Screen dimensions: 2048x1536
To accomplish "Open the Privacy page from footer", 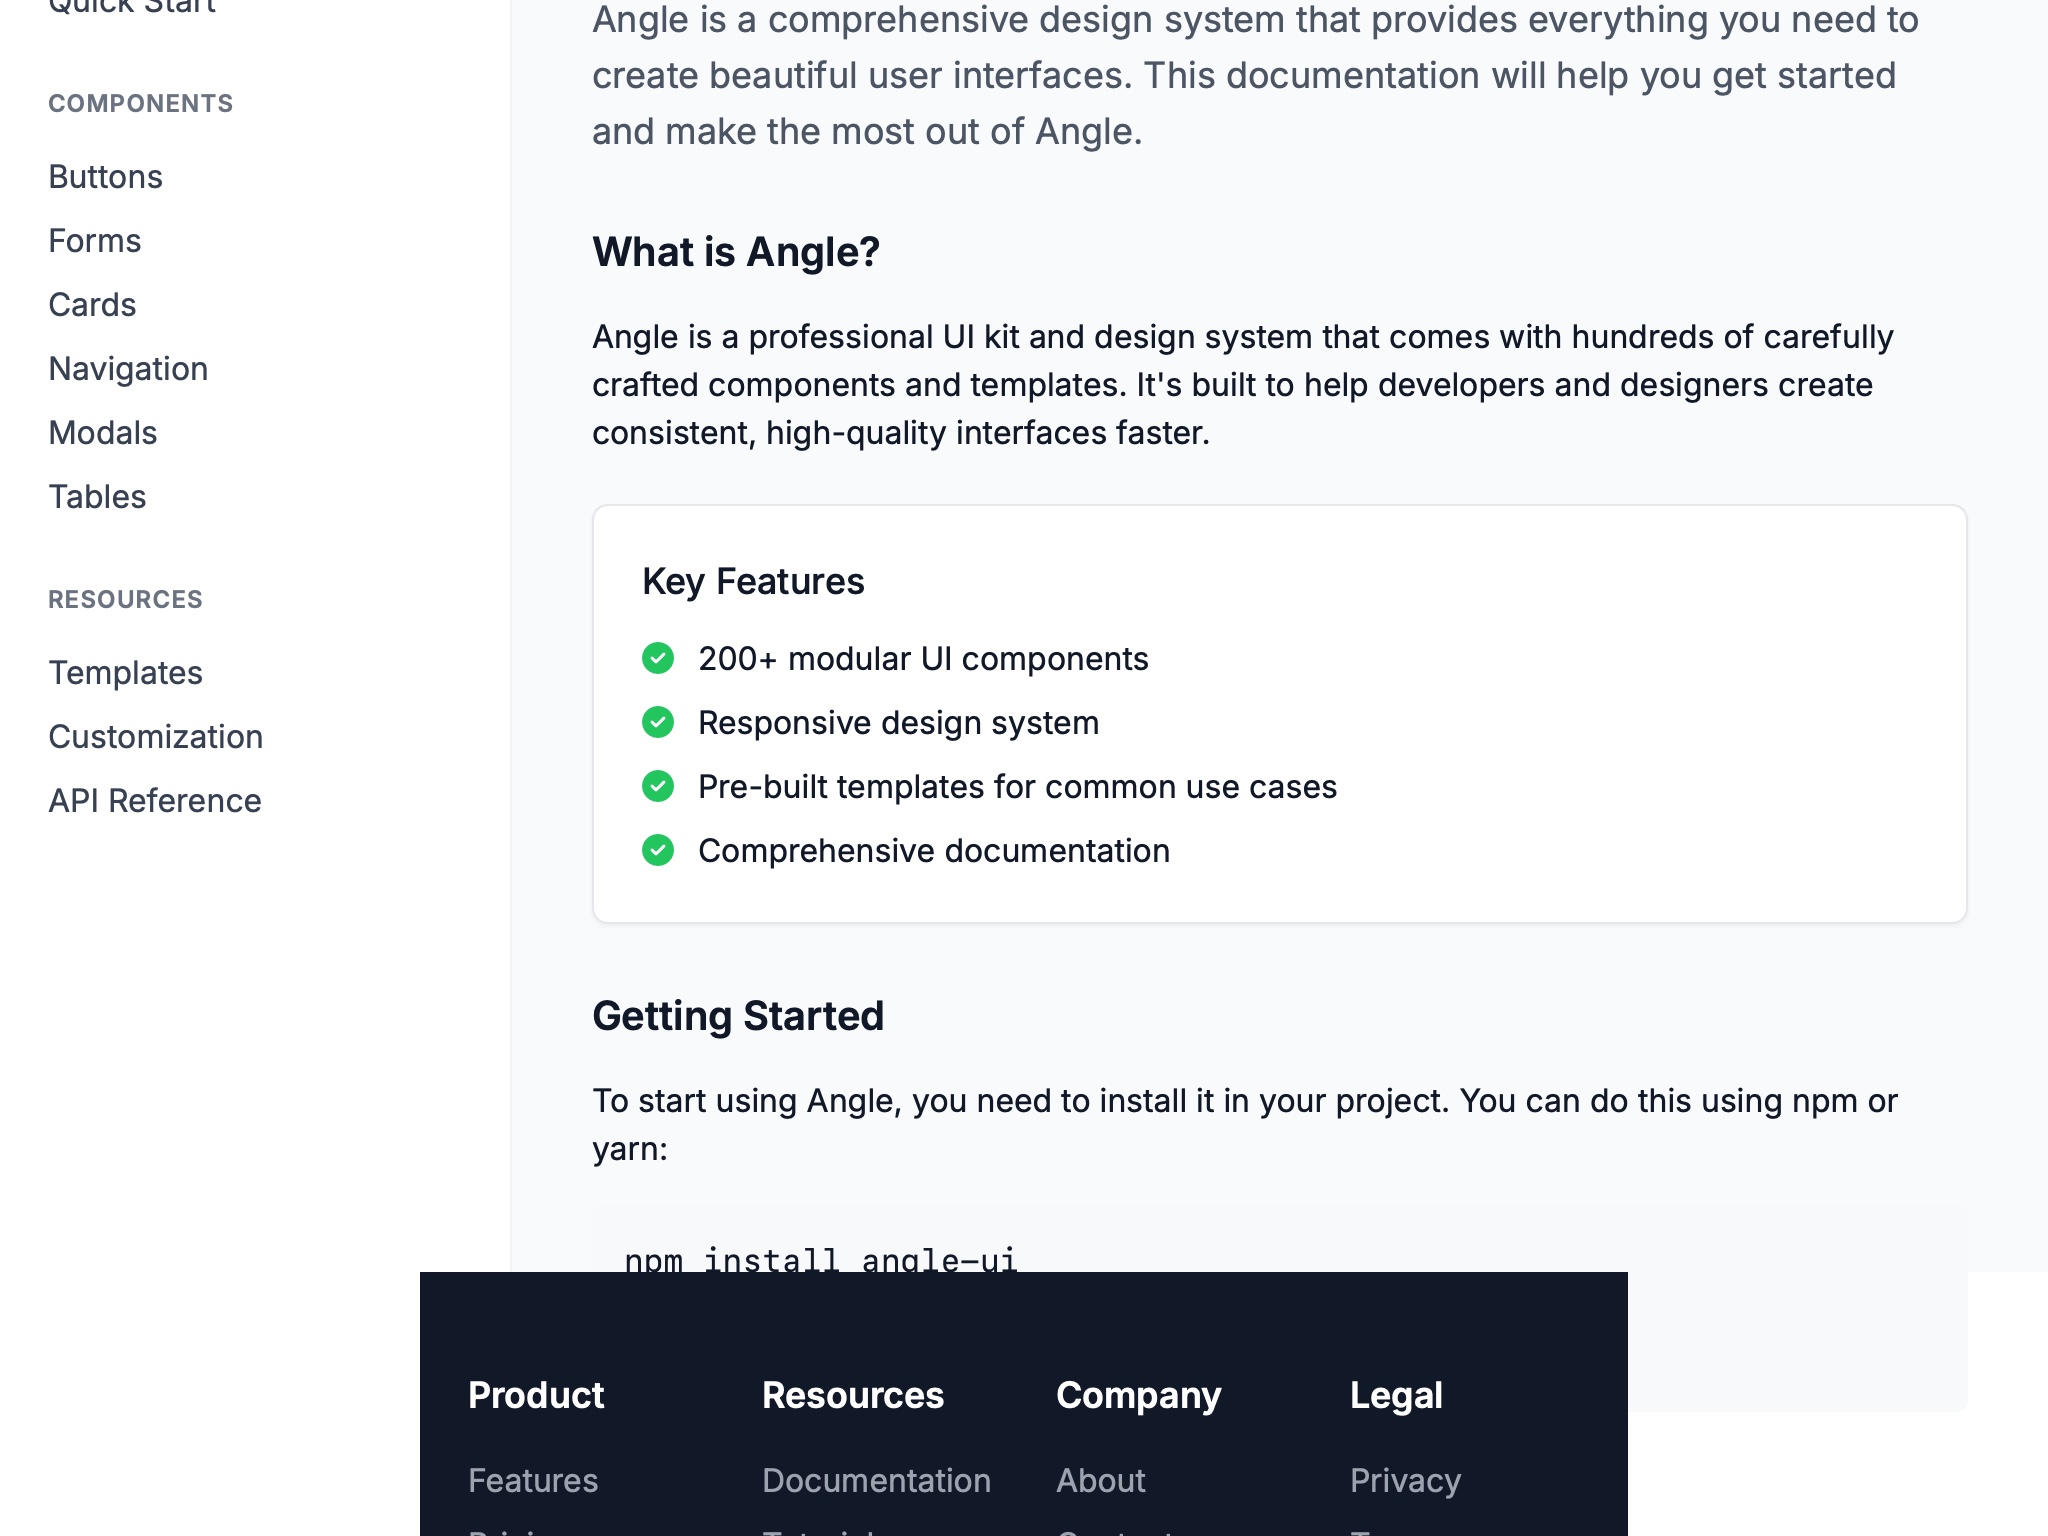I will coord(1405,1480).
